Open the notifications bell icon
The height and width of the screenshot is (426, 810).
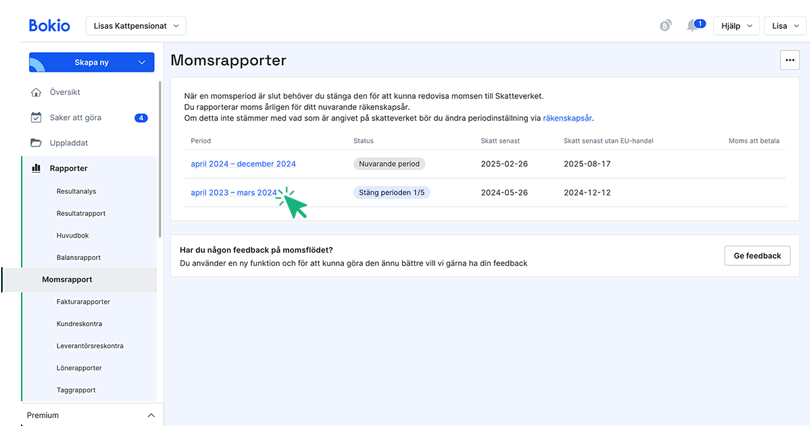click(x=692, y=26)
